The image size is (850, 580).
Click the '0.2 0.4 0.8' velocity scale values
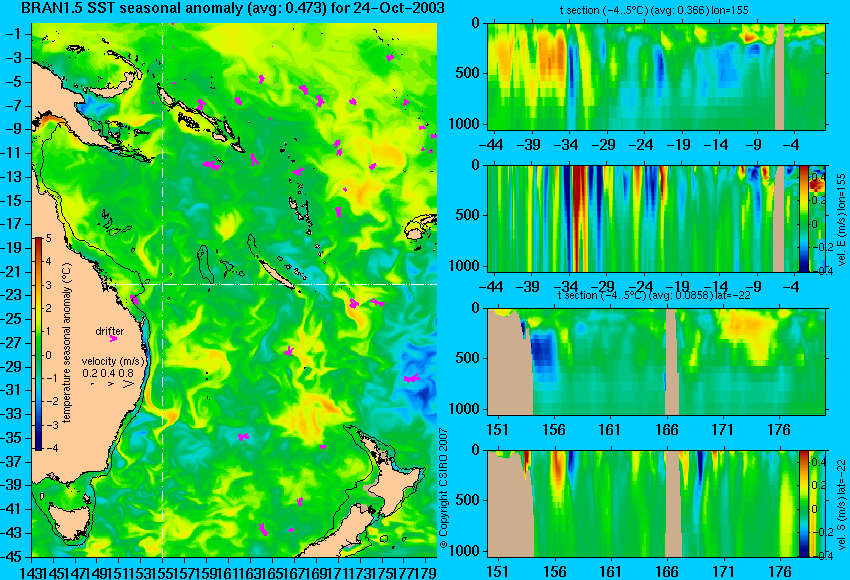[x=107, y=373]
